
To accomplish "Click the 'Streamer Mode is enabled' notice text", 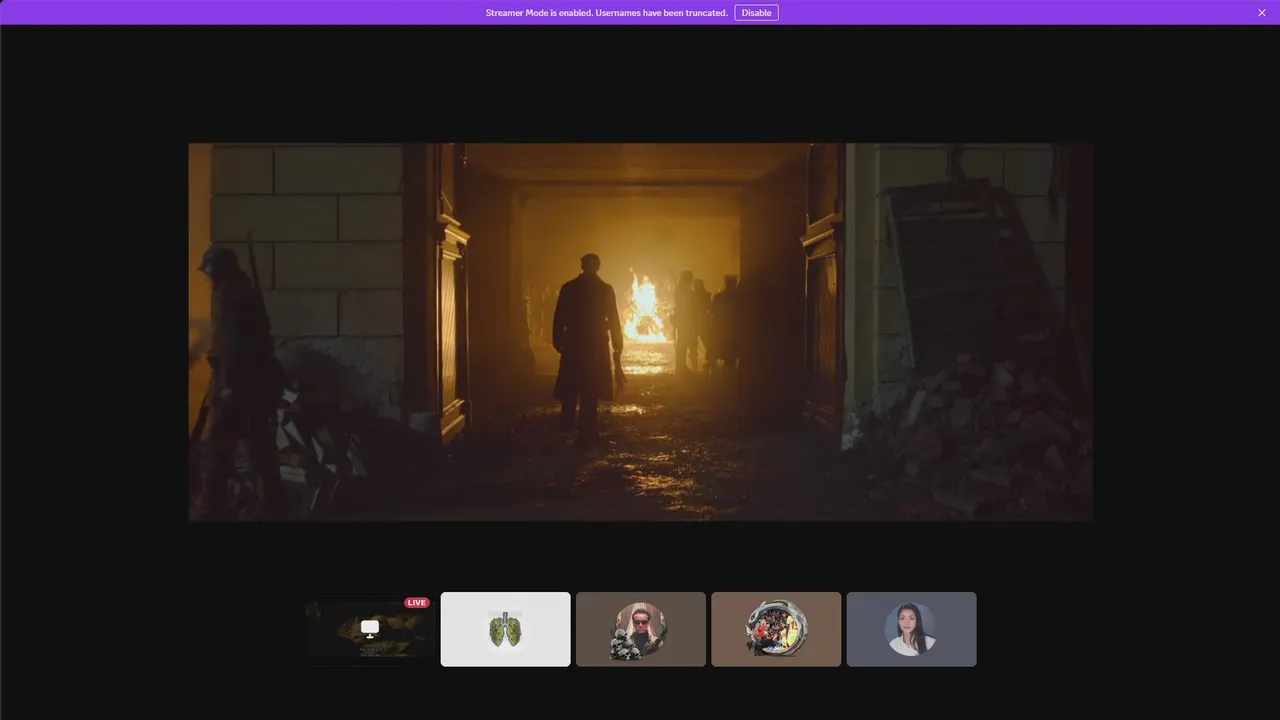I will [x=607, y=13].
